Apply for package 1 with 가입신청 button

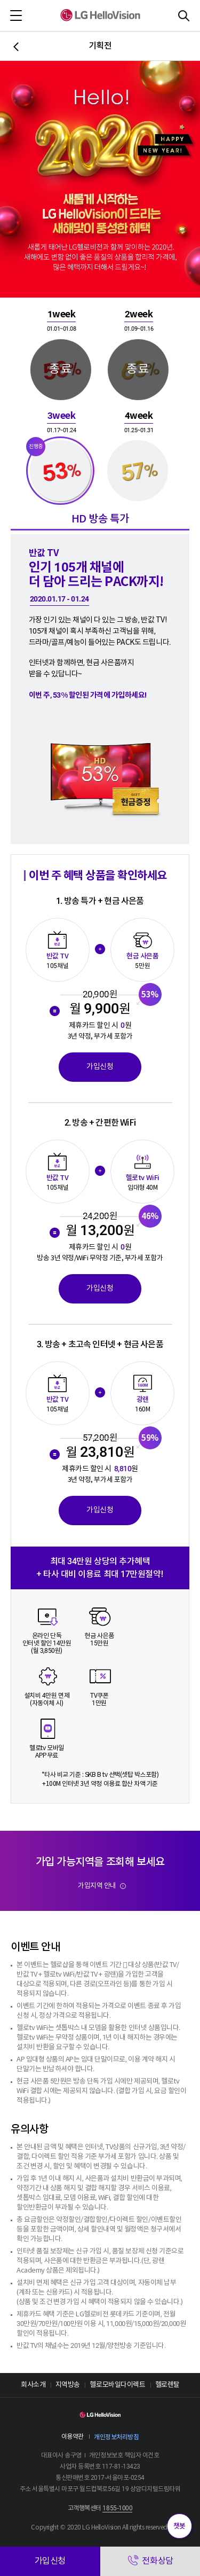[x=100, y=1067]
